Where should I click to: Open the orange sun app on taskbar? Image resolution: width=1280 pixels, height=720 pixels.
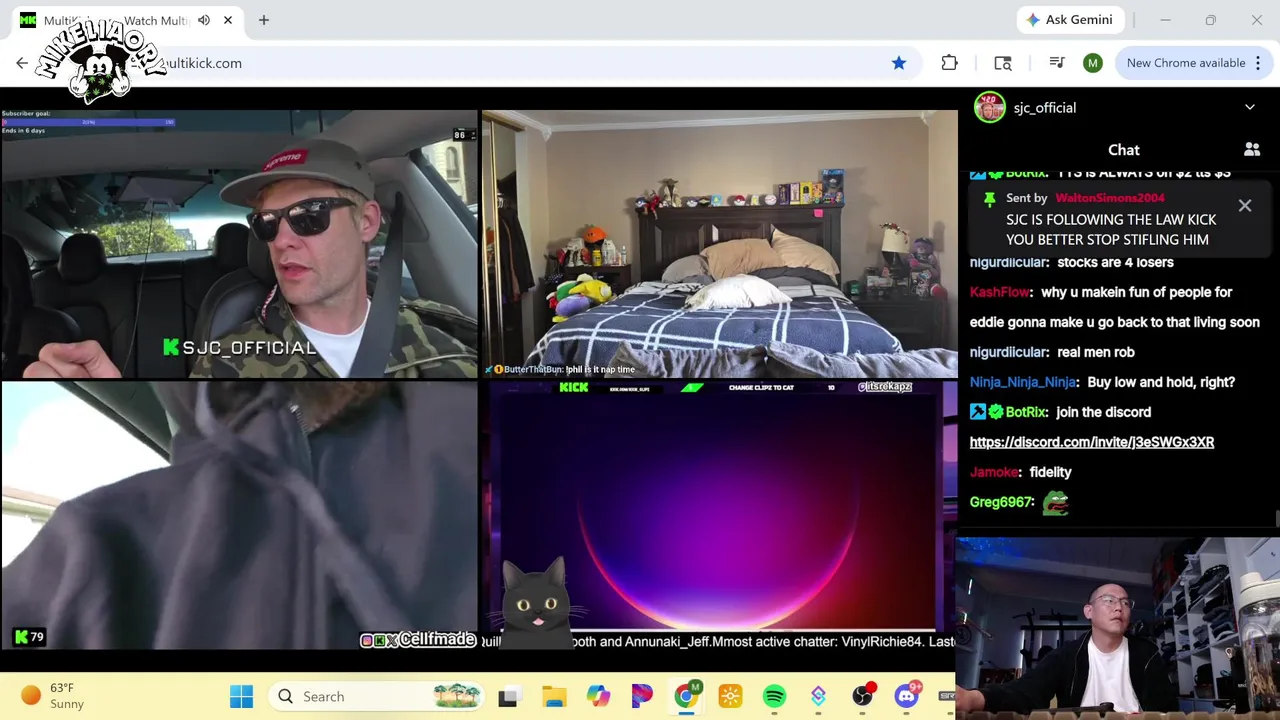pos(730,696)
